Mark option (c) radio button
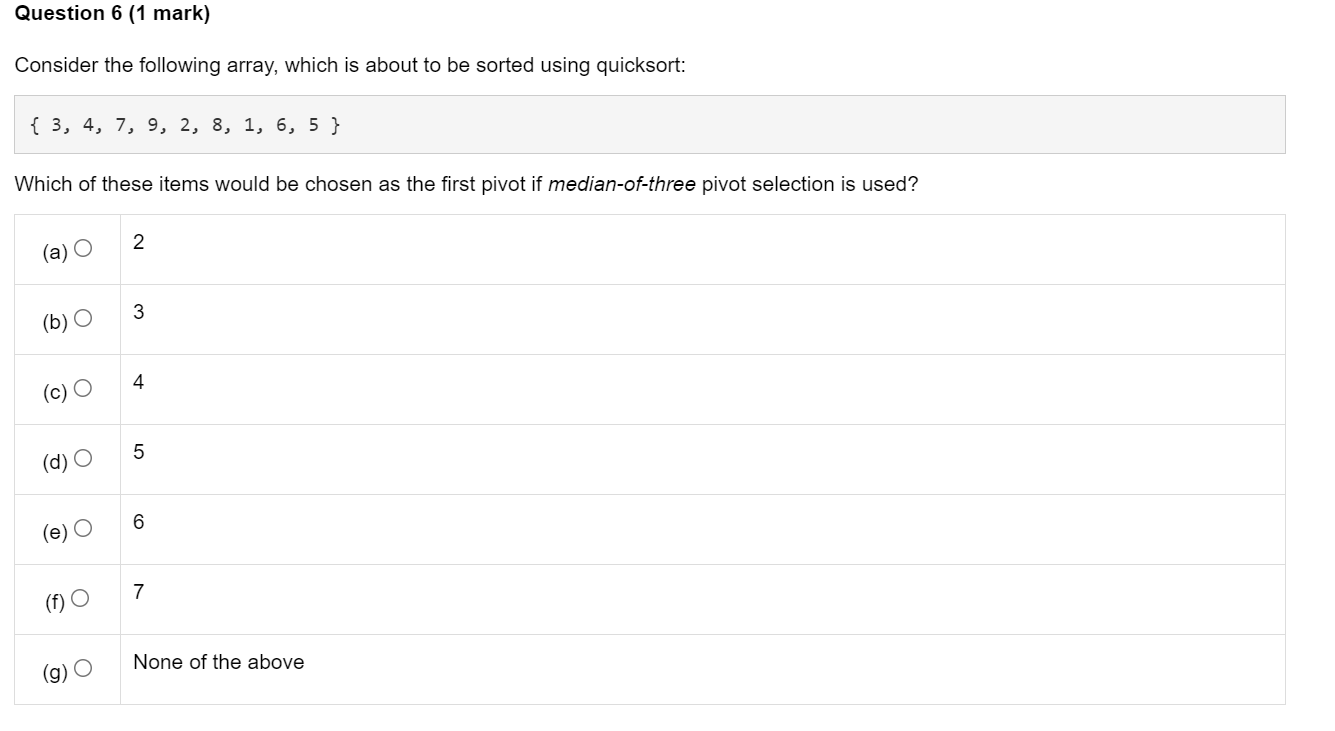Screen dimensions: 1335x731 [x=82, y=389]
